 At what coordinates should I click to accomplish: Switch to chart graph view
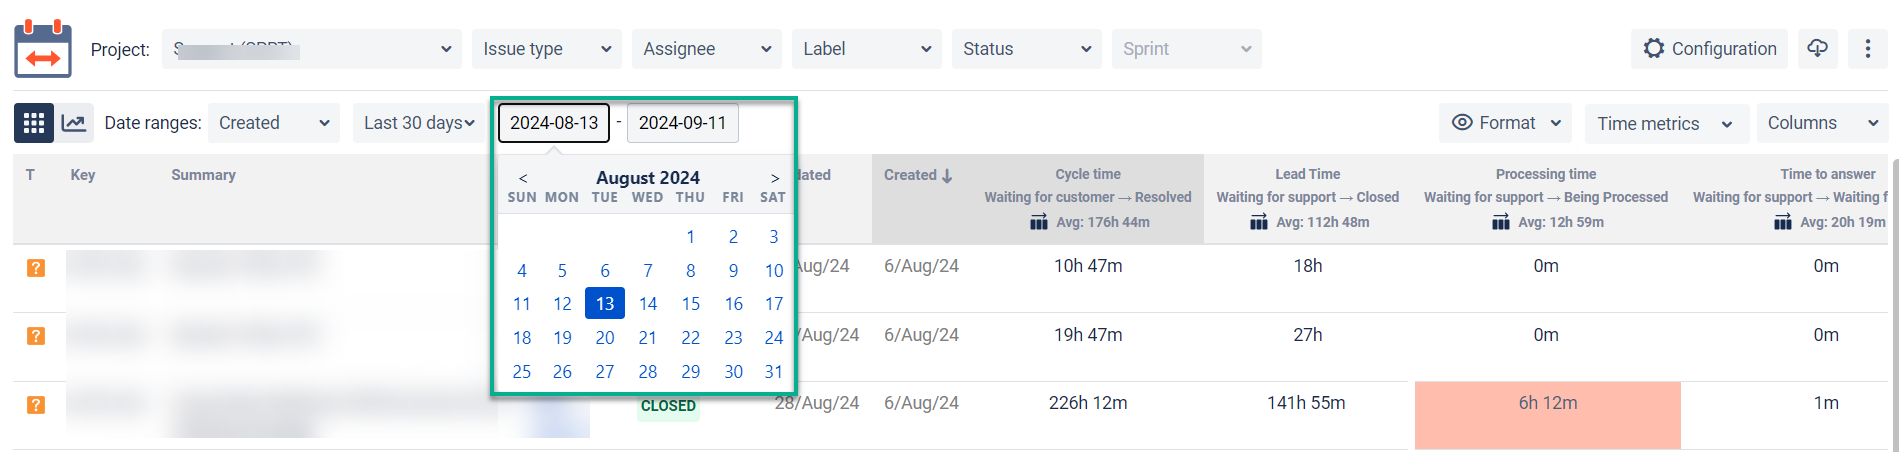[74, 123]
